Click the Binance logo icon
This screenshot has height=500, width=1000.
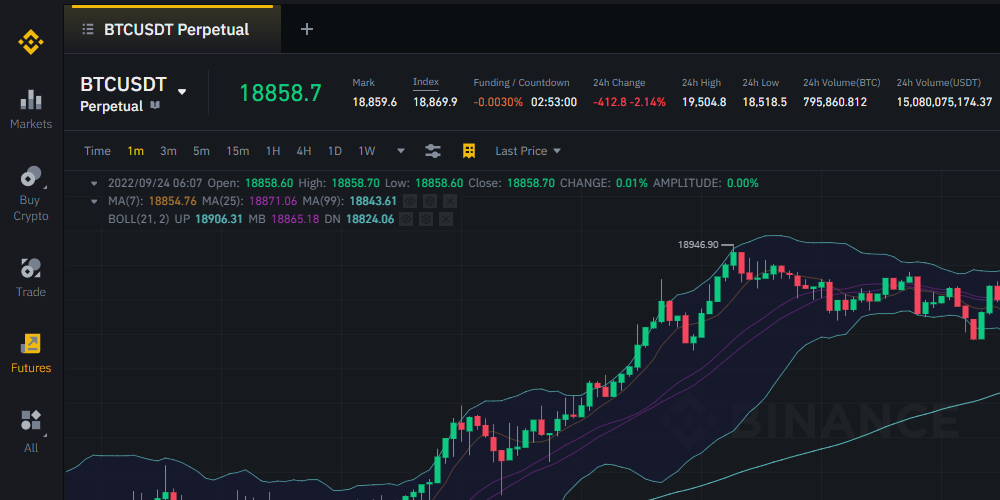click(31, 43)
